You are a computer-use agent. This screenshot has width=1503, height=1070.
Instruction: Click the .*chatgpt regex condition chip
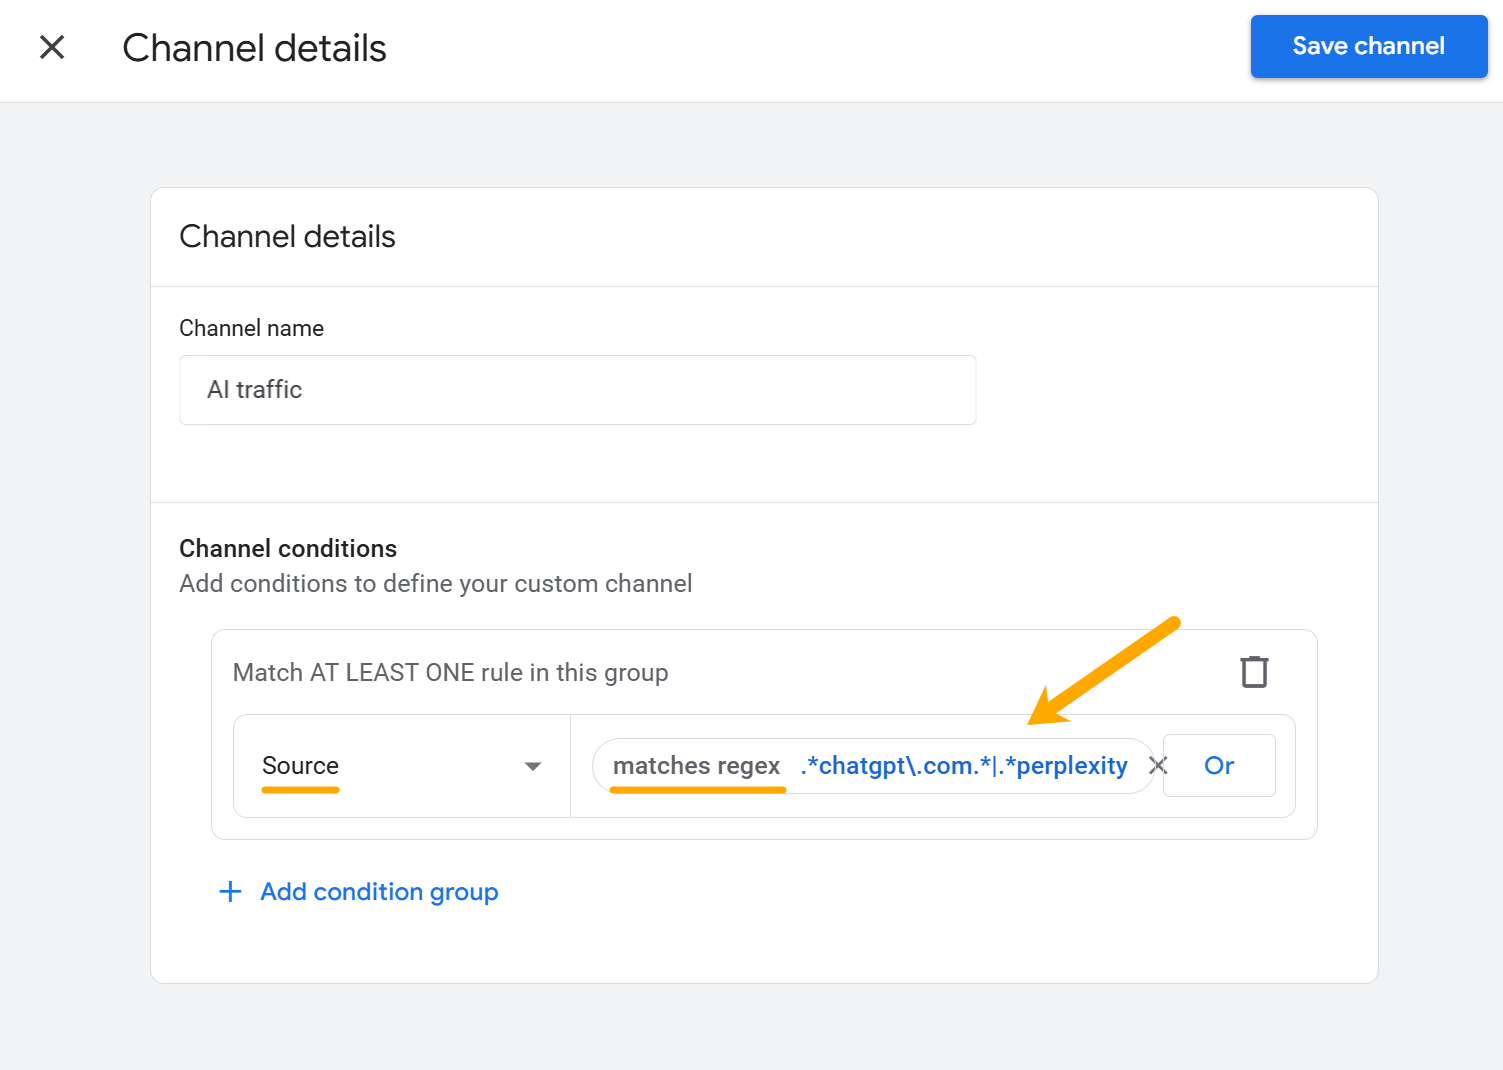[963, 765]
